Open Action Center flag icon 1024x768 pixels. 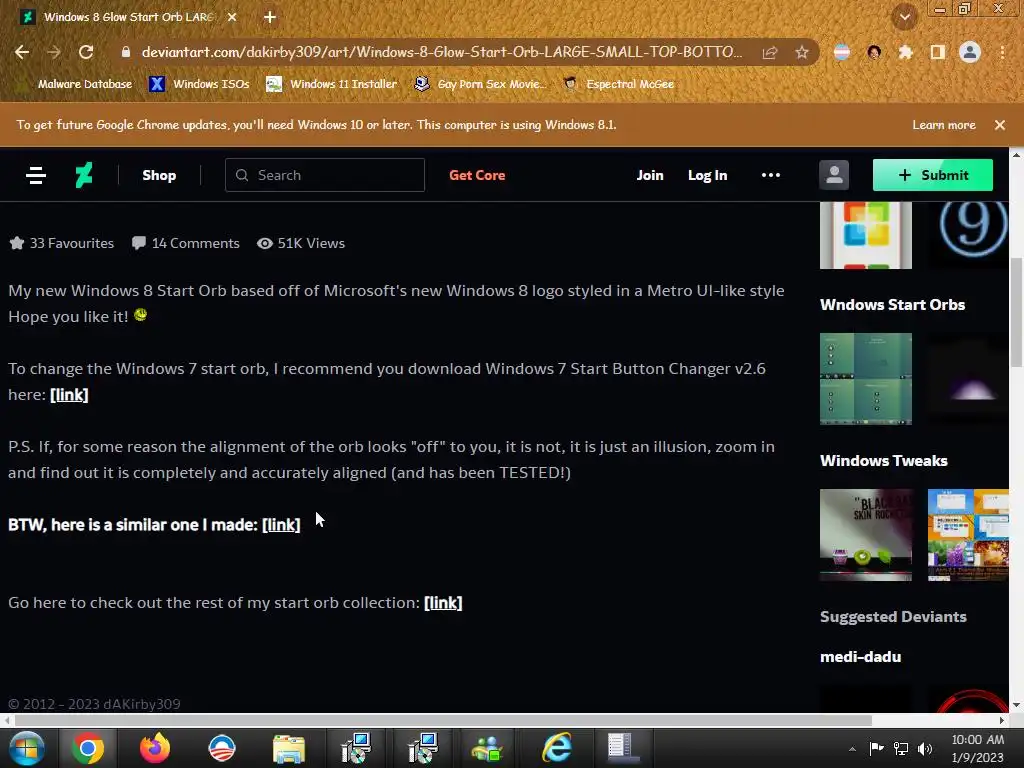click(876, 749)
